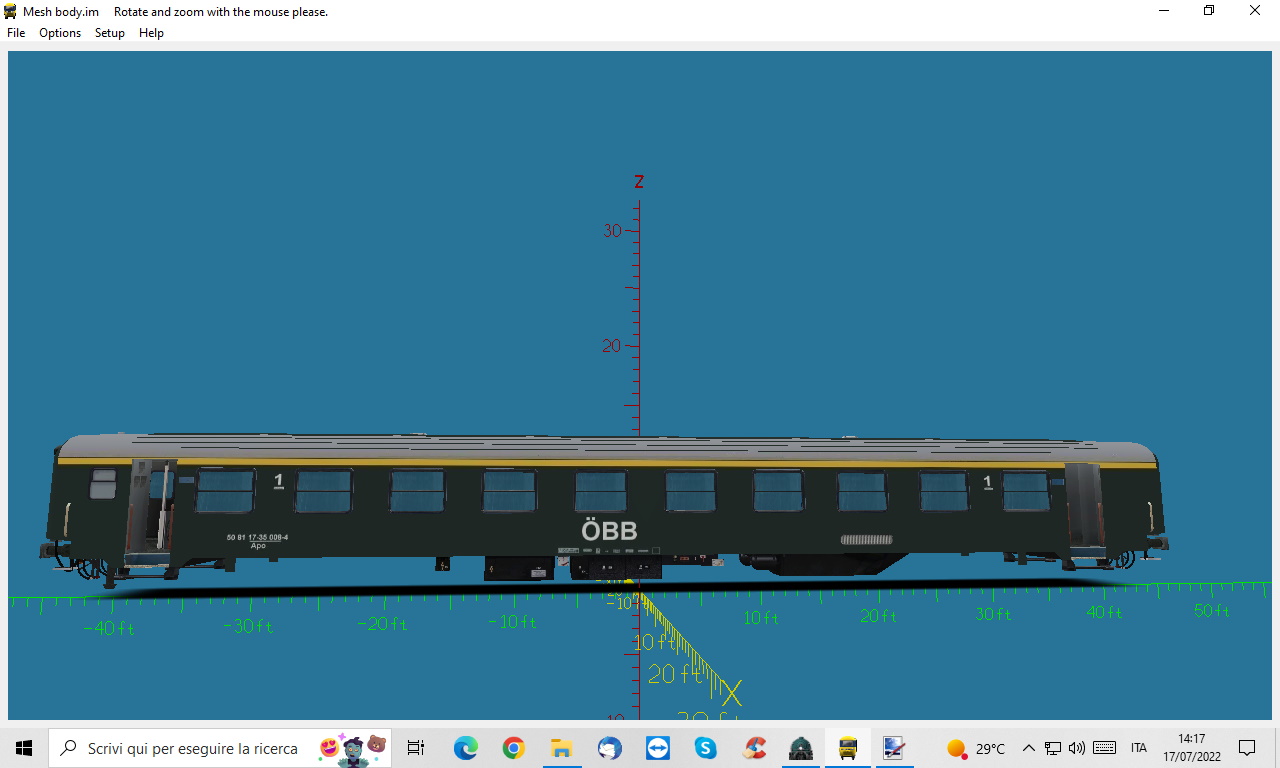Open Task View from the taskbar
The height and width of the screenshot is (768, 1280).
416,748
